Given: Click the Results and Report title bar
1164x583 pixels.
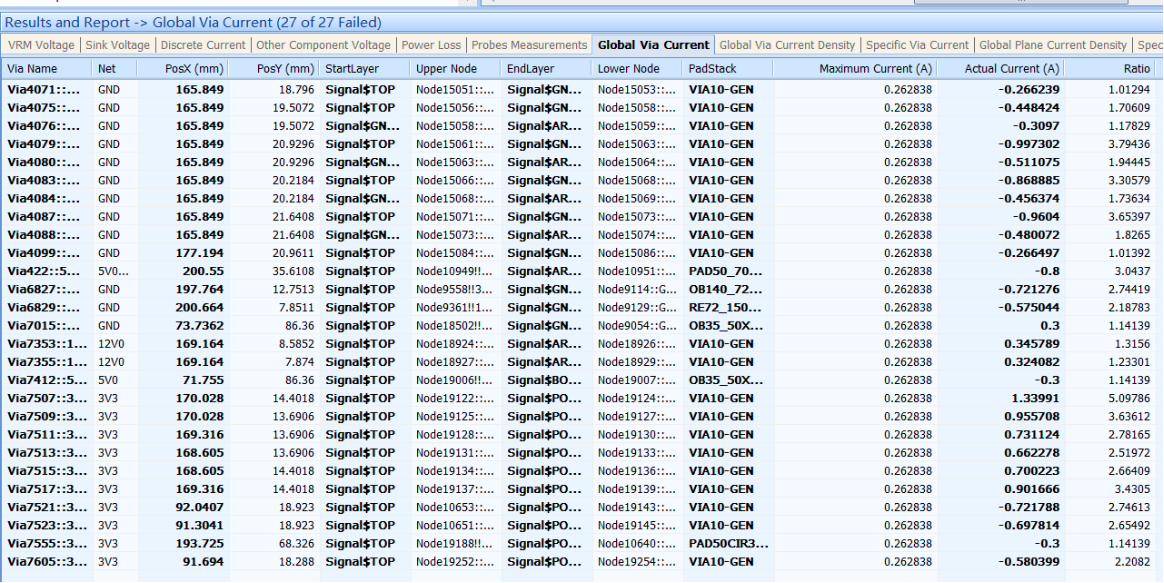Looking at the screenshot, I should point(582,23).
